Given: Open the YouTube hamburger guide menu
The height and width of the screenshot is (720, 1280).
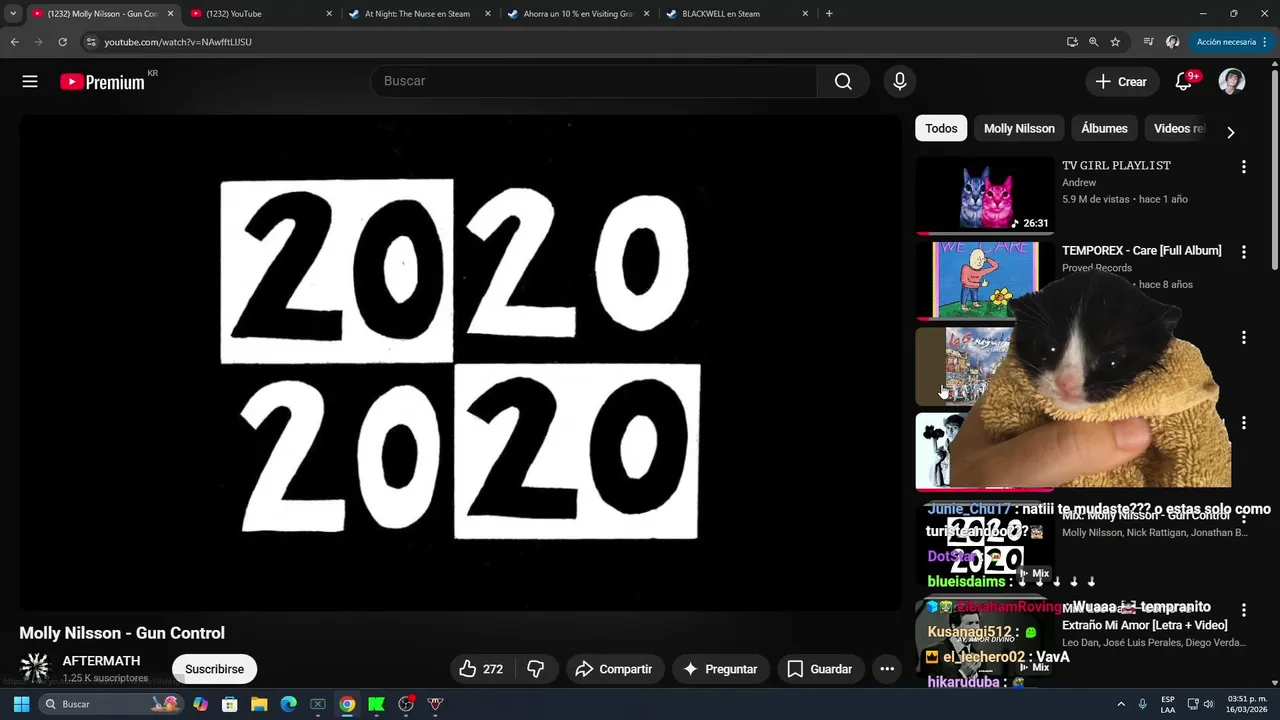Looking at the screenshot, I should pos(30,82).
